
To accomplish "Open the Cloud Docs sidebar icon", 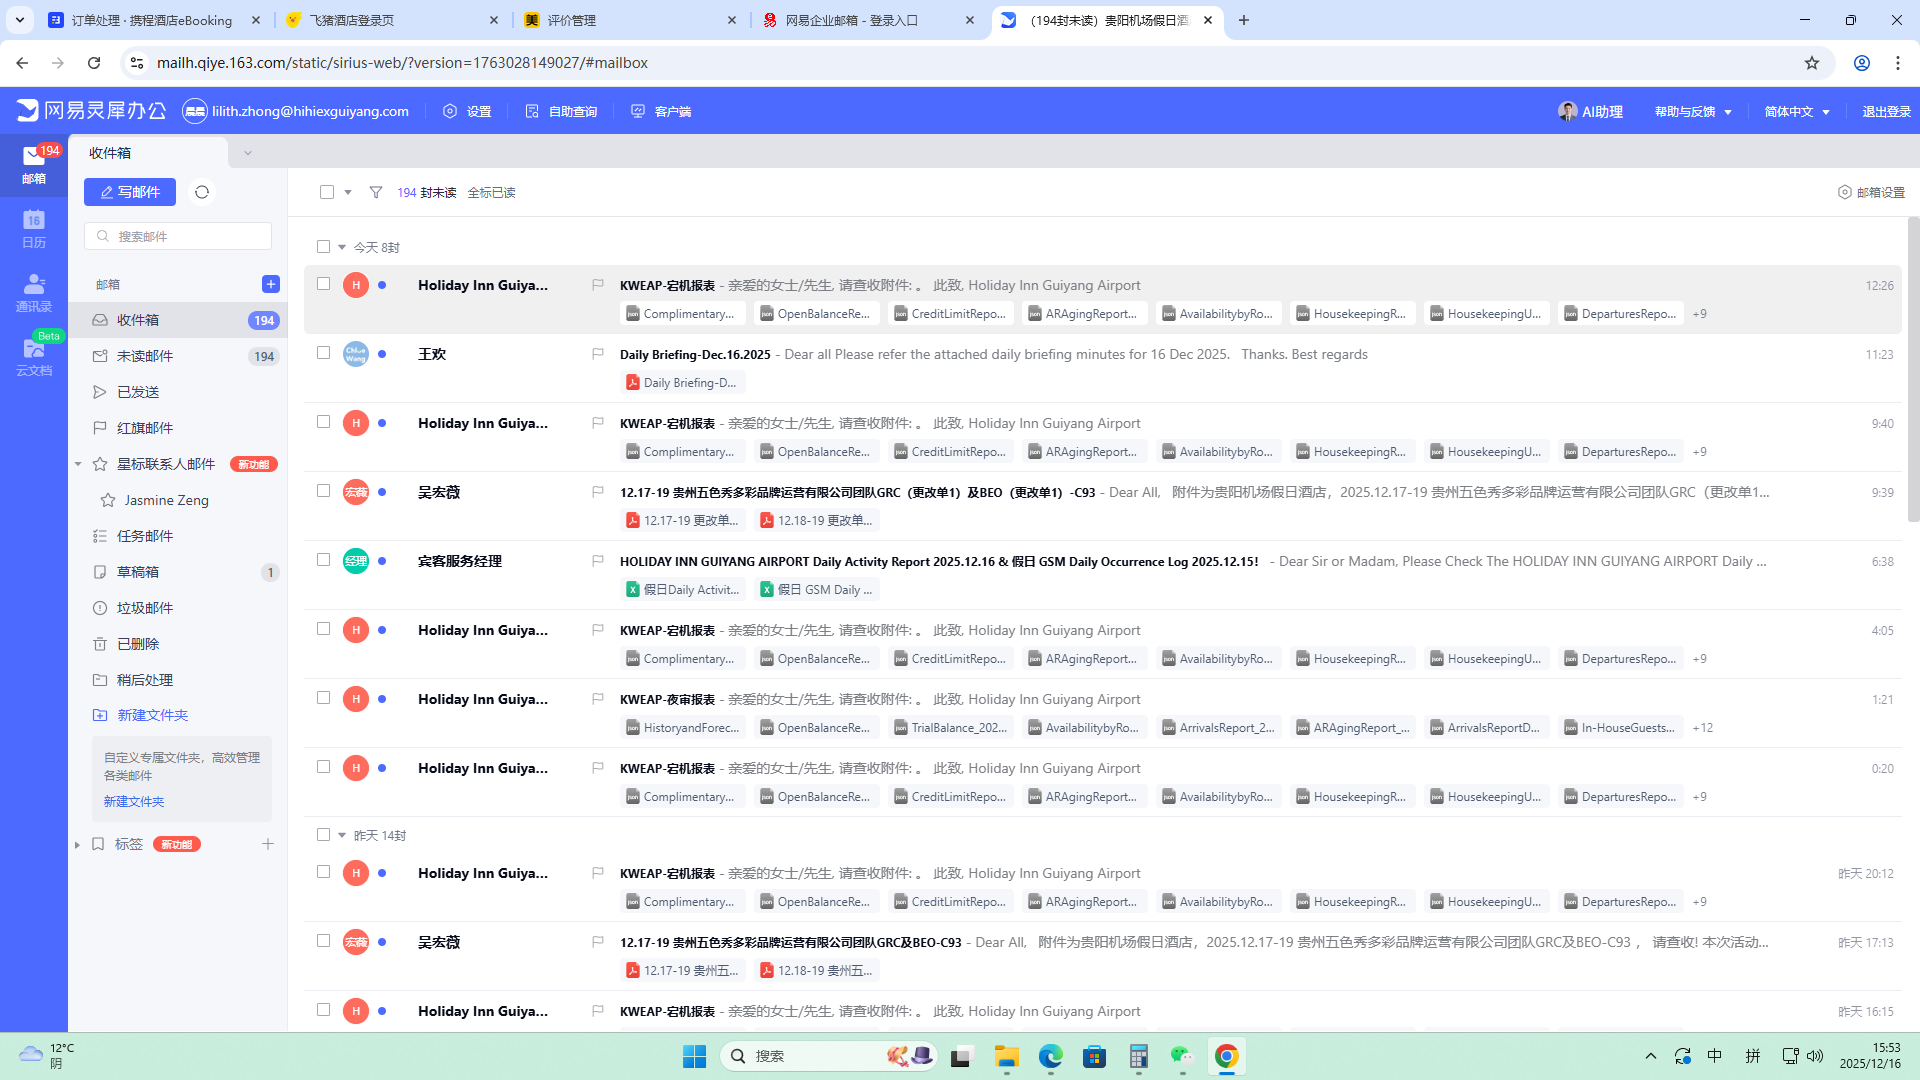I will pos(34,356).
